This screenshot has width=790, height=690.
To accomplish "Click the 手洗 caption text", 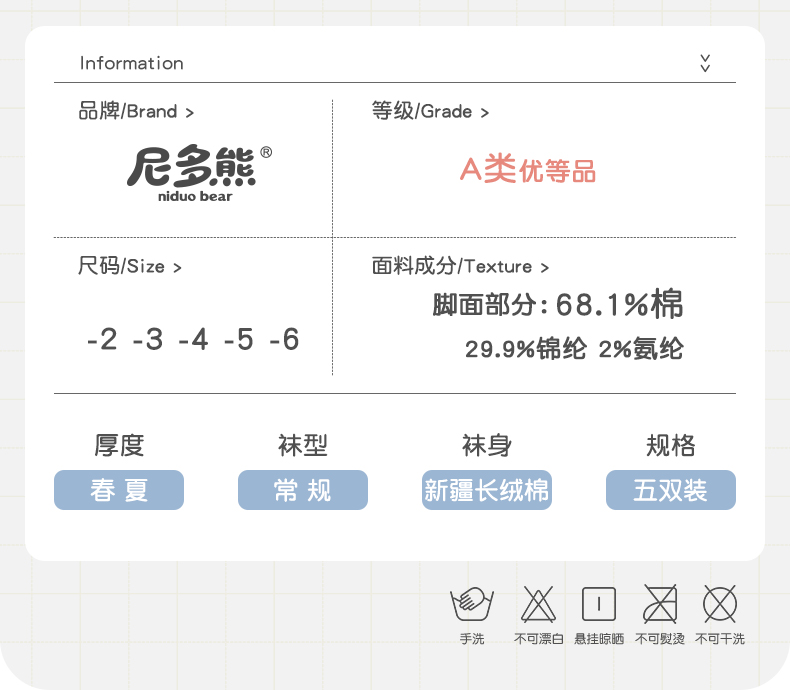I will 472,639.
